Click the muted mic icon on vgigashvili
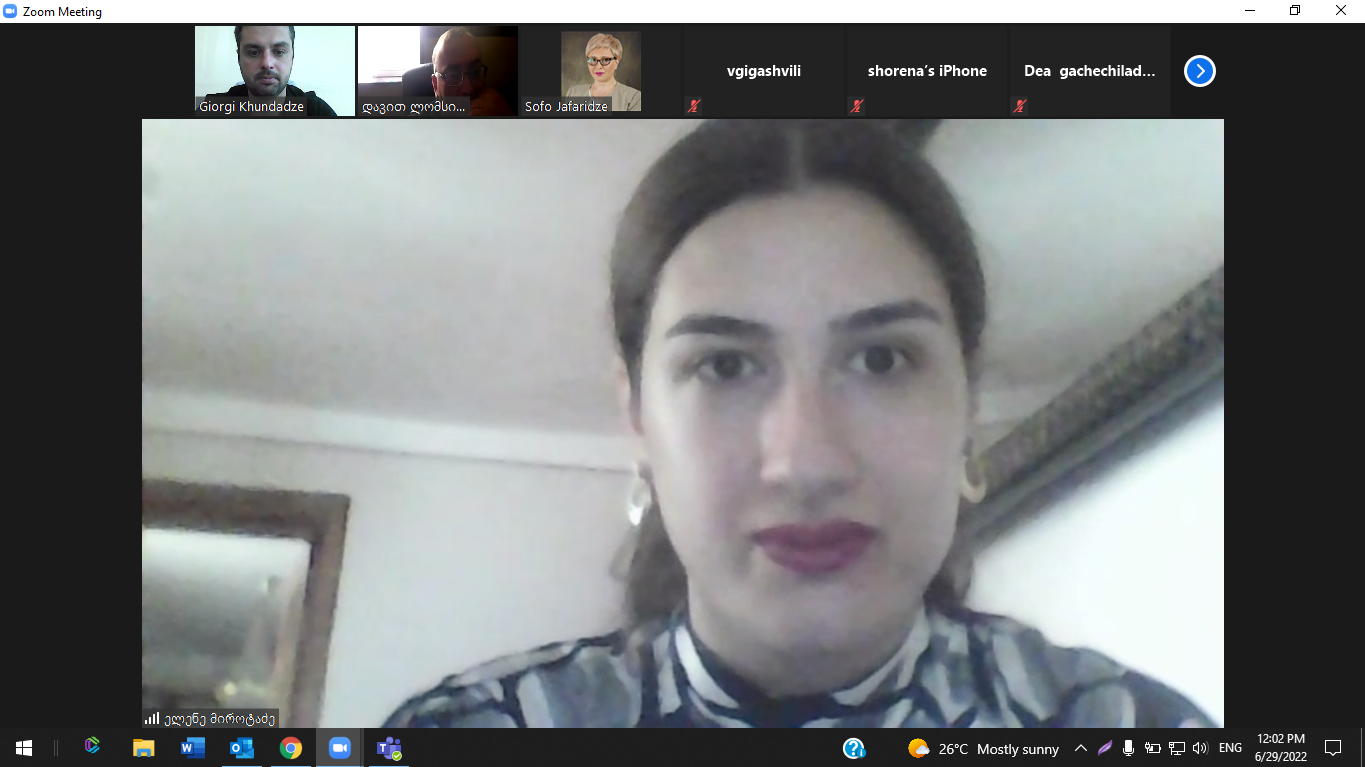1365x767 pixels. [x=694, y=106]
